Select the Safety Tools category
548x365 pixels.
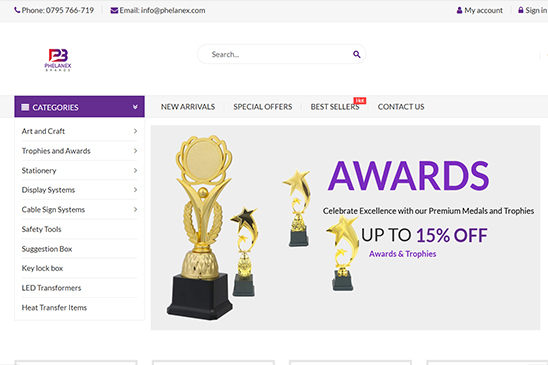pyautogui.click(x=42, y=229)
